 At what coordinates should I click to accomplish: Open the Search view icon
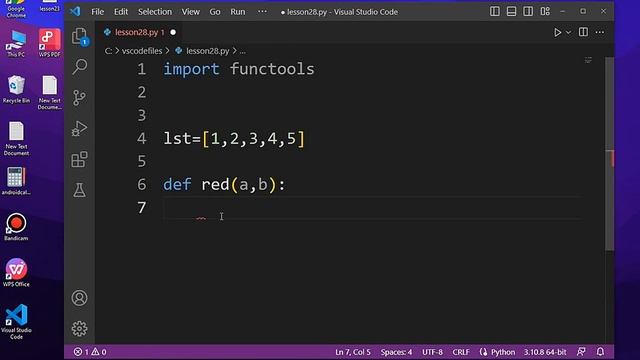tap(80, 67)
